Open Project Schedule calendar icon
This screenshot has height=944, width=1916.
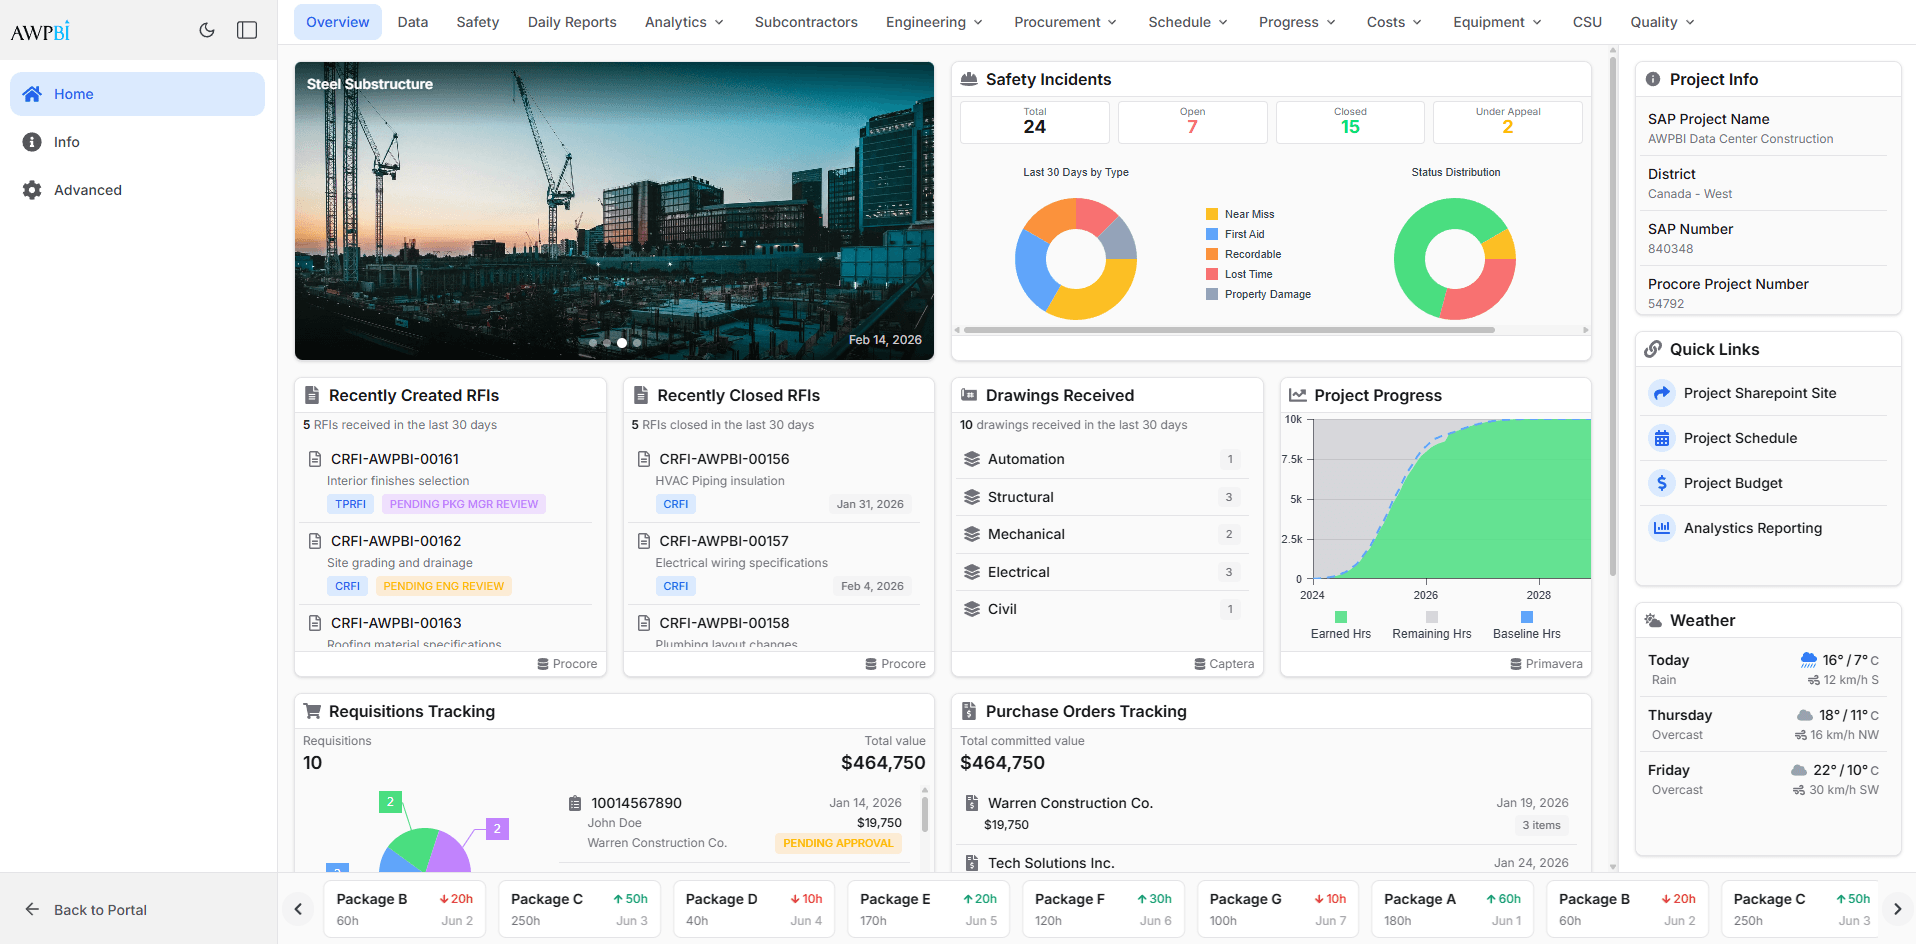pyautogui.click(x=1662, y=438)
